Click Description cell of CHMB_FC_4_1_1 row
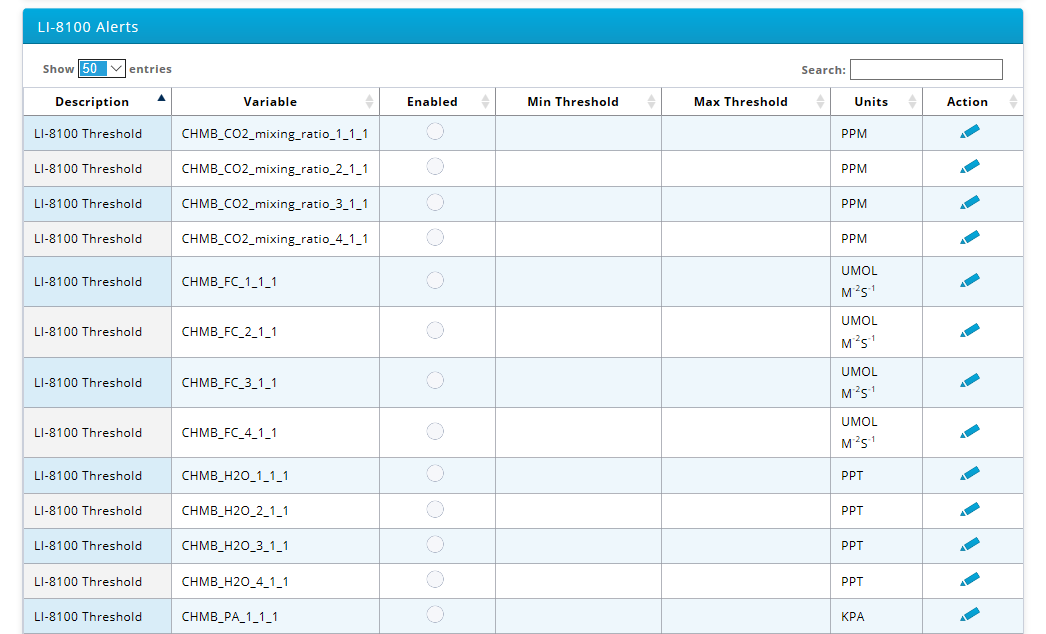Image resolution: width=1046 pixels, height=634 pixels. pyautogui.click(x=97, y=432)
